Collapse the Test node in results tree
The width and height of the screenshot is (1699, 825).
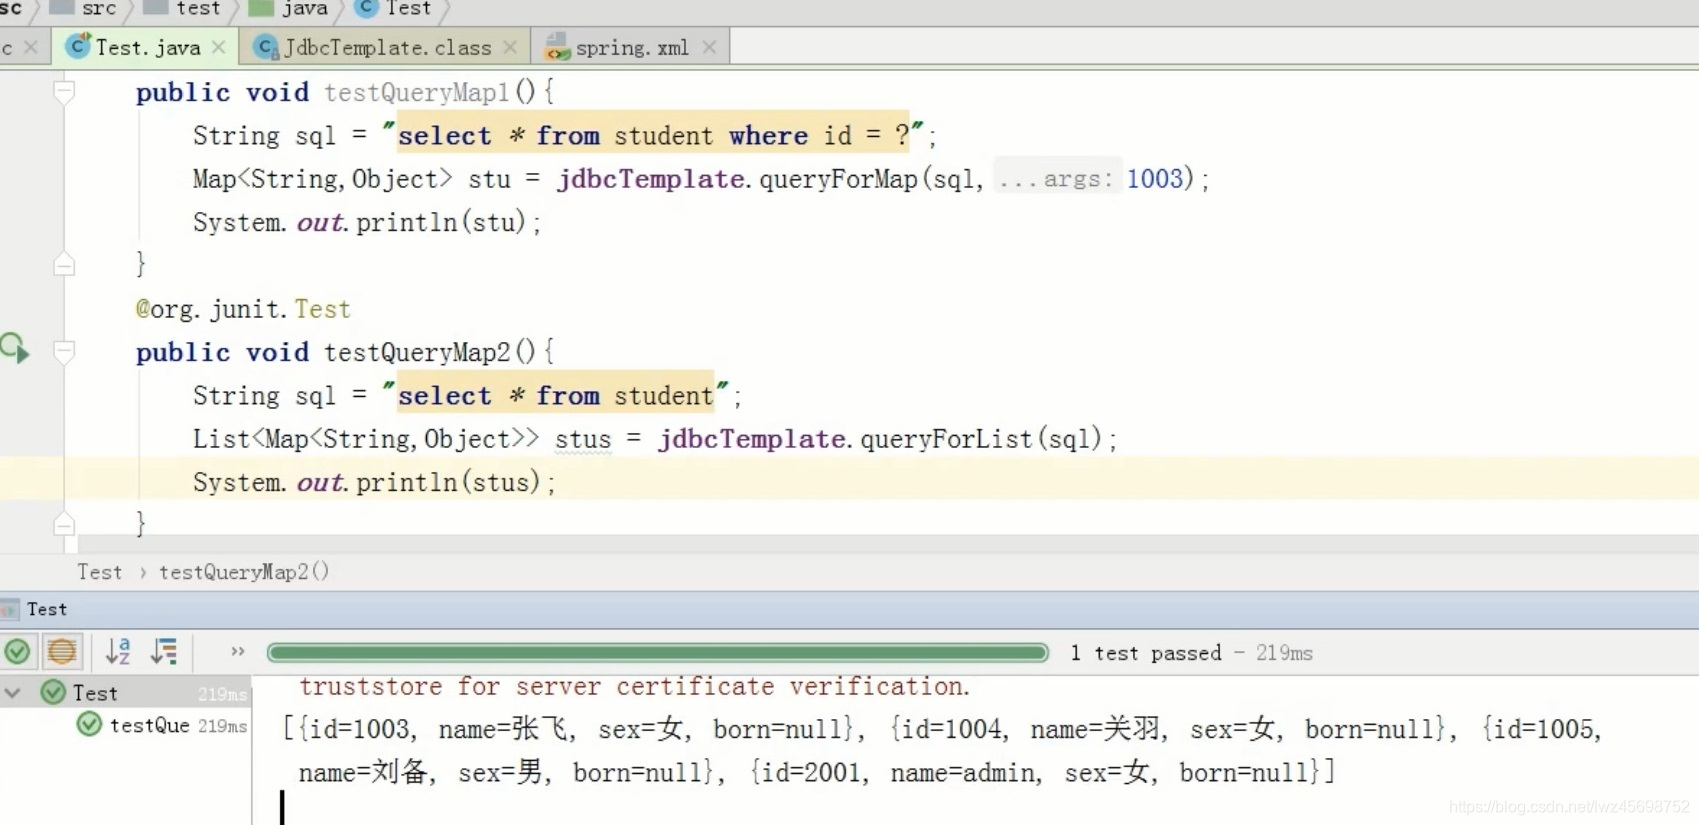[13, 692]
